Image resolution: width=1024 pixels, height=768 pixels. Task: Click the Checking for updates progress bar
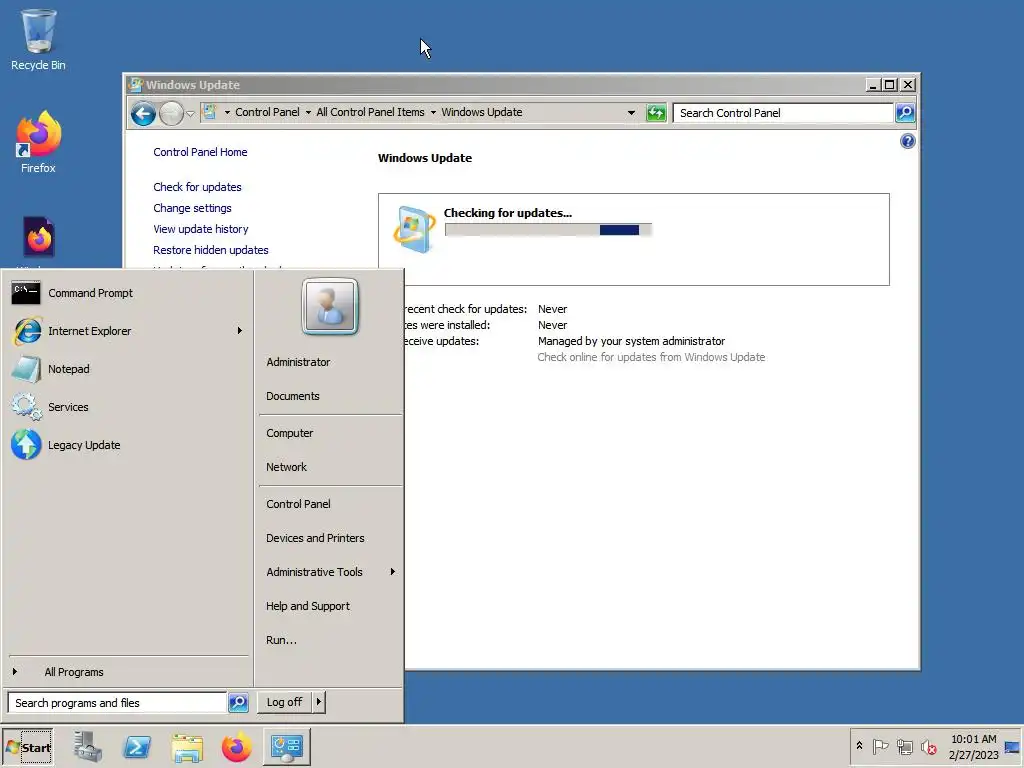[x=548, y=230]
